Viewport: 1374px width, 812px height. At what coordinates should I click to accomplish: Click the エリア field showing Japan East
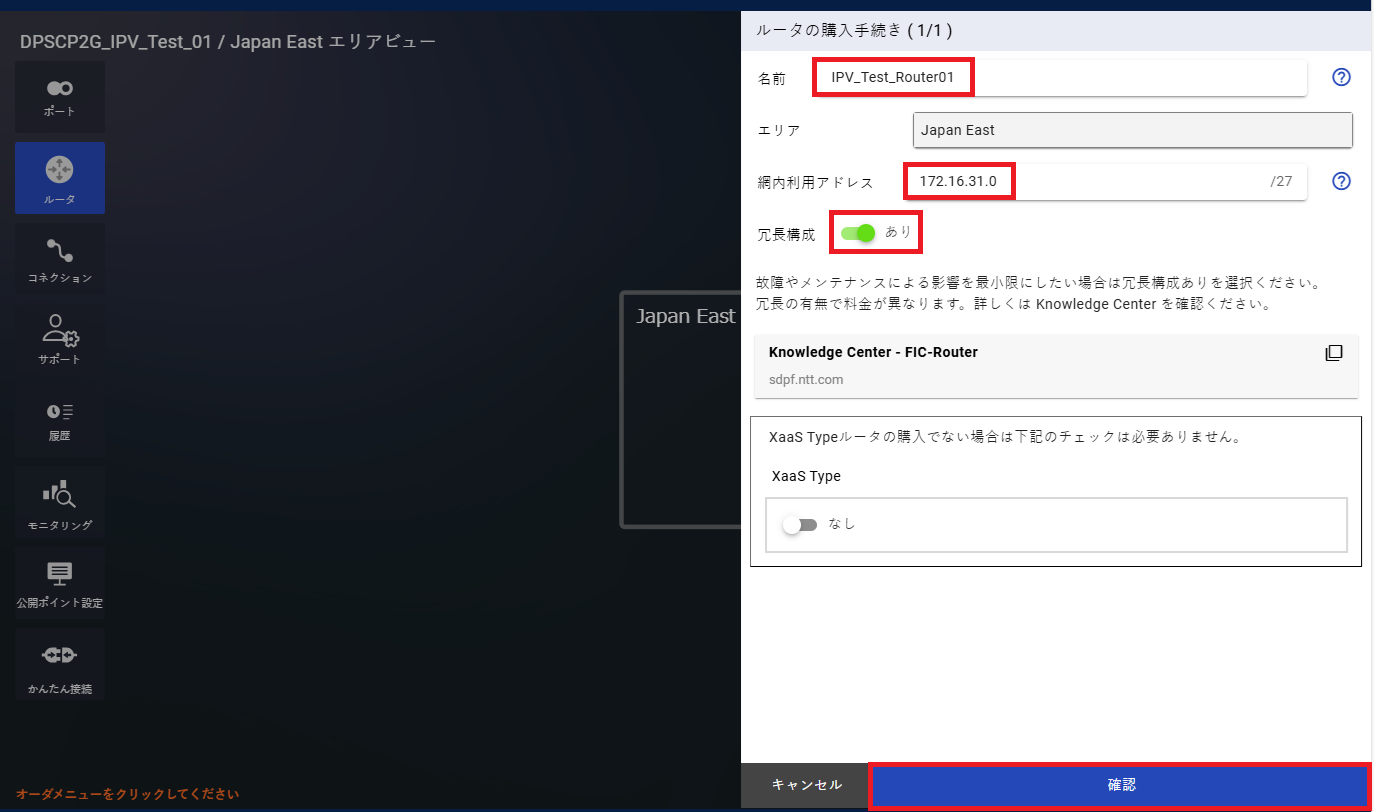pyautogui.click(x=1133, y=130)
